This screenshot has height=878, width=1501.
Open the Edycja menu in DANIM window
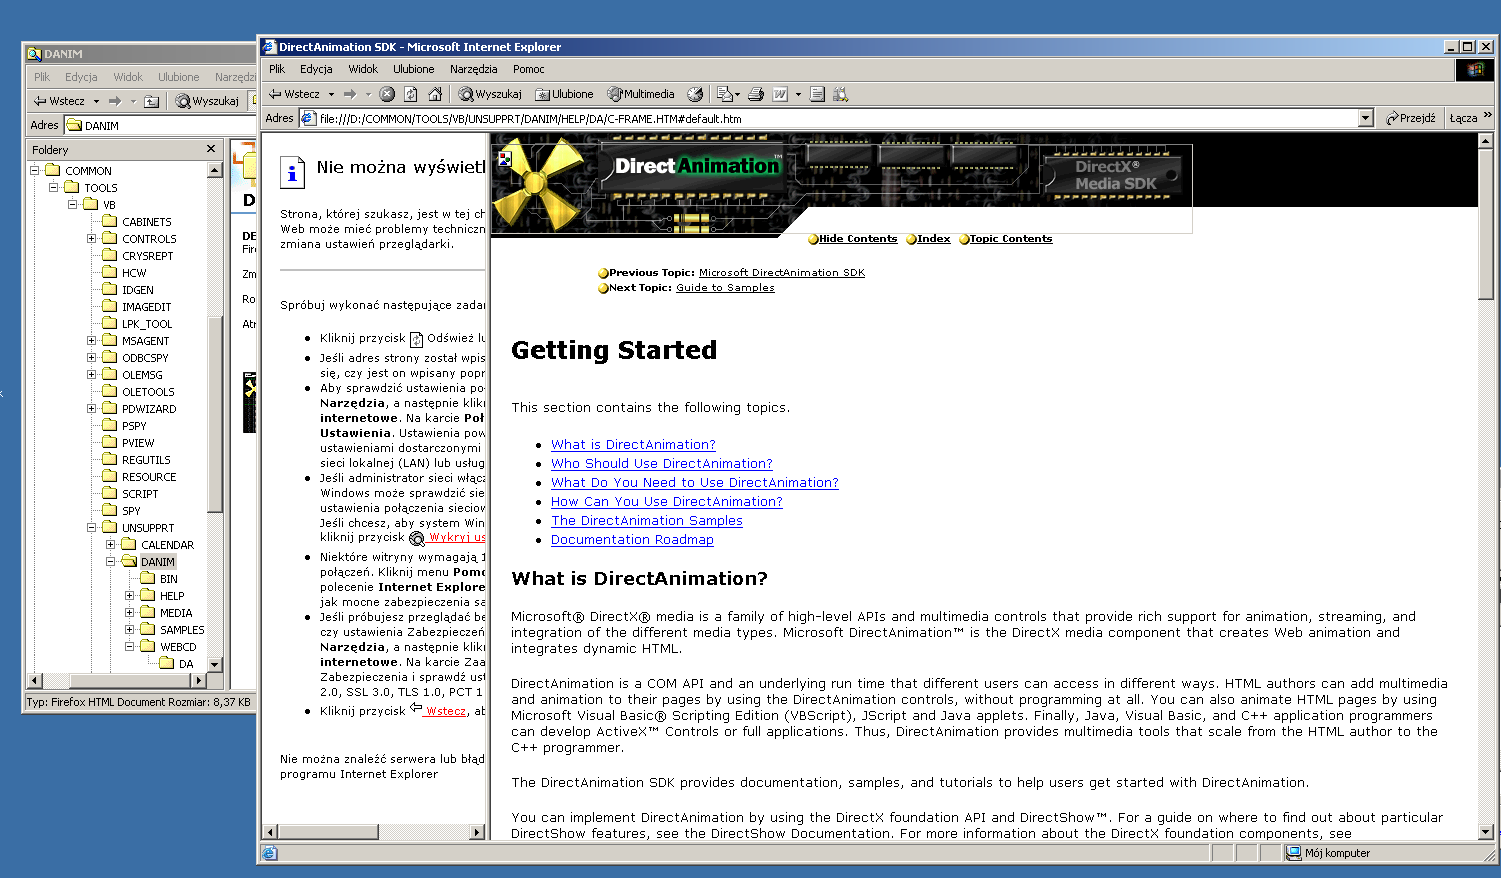tap(81, 77)
